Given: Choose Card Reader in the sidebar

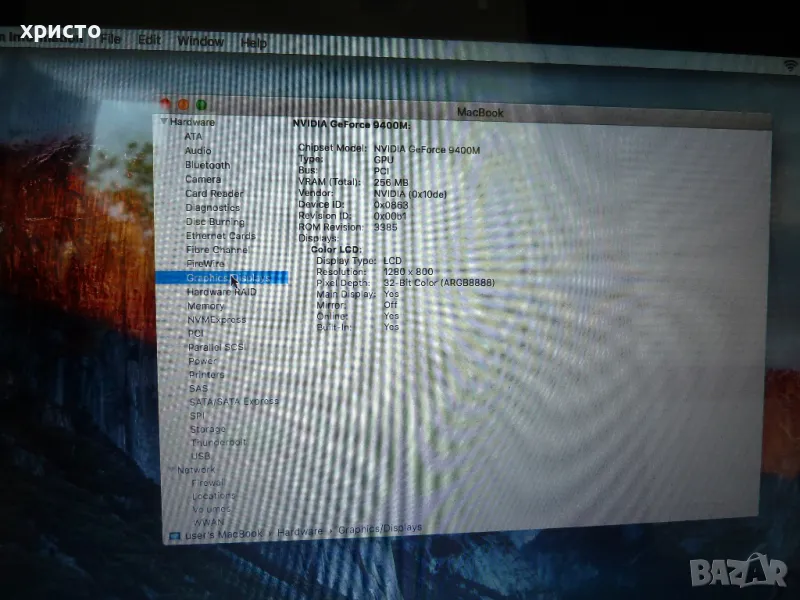Looking at the screenshot, I should point(214,193).
